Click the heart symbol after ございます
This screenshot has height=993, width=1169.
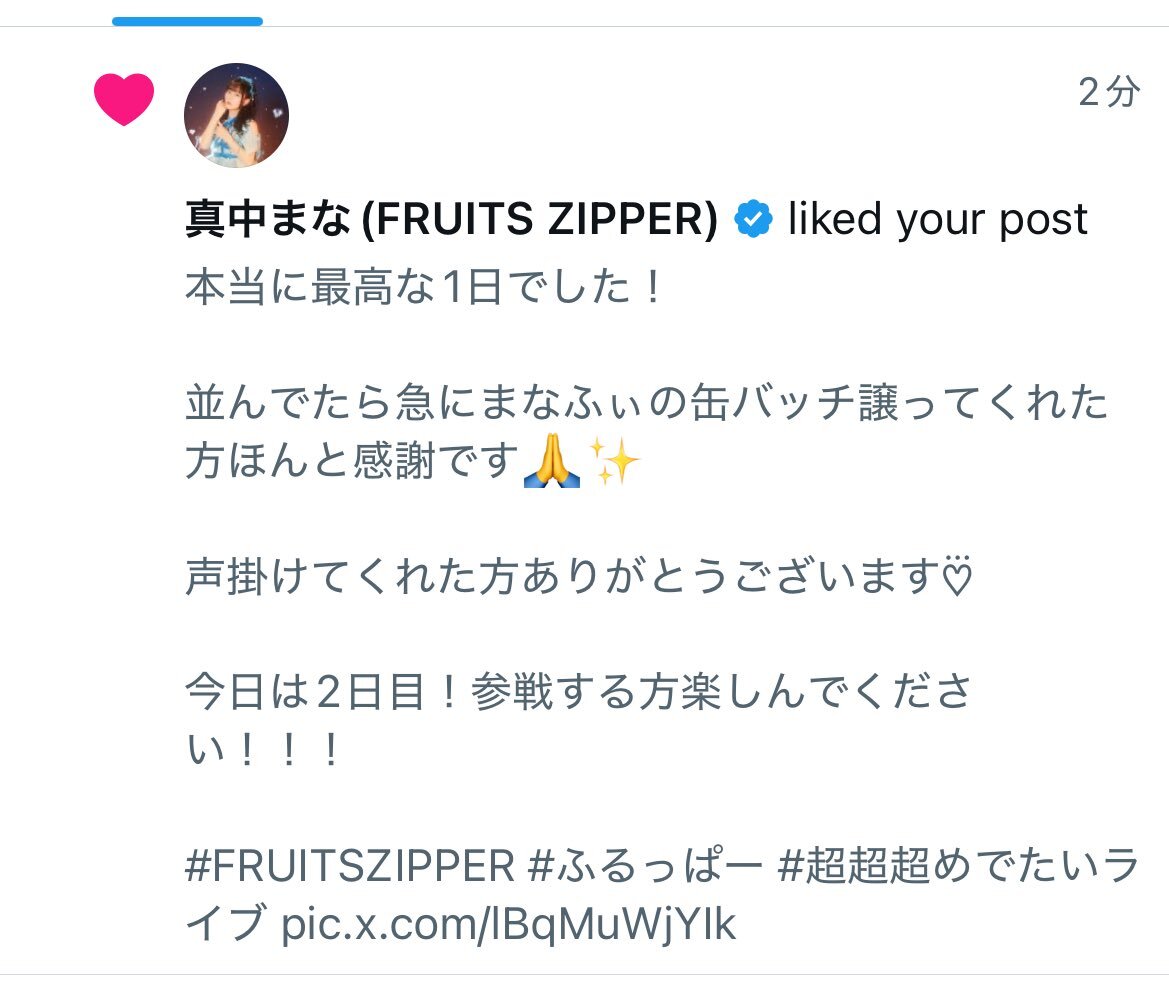[957, 576]
